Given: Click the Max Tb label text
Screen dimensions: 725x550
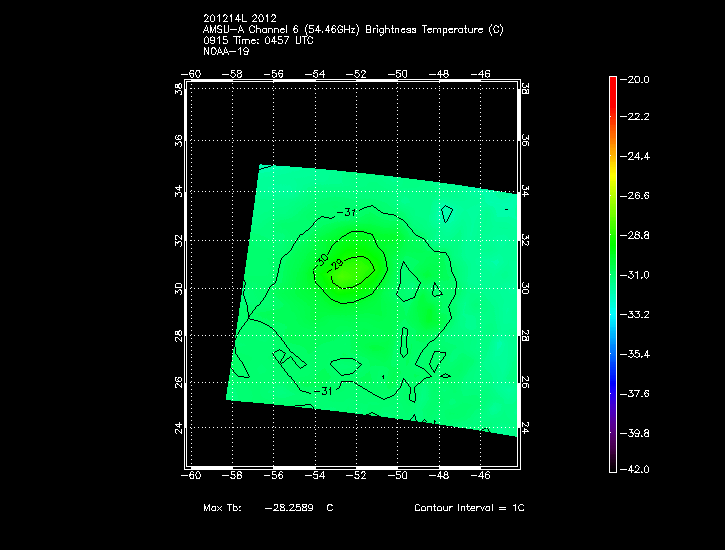Looking at the screenshot, I should pyautogui.click(x=227, y=508).
